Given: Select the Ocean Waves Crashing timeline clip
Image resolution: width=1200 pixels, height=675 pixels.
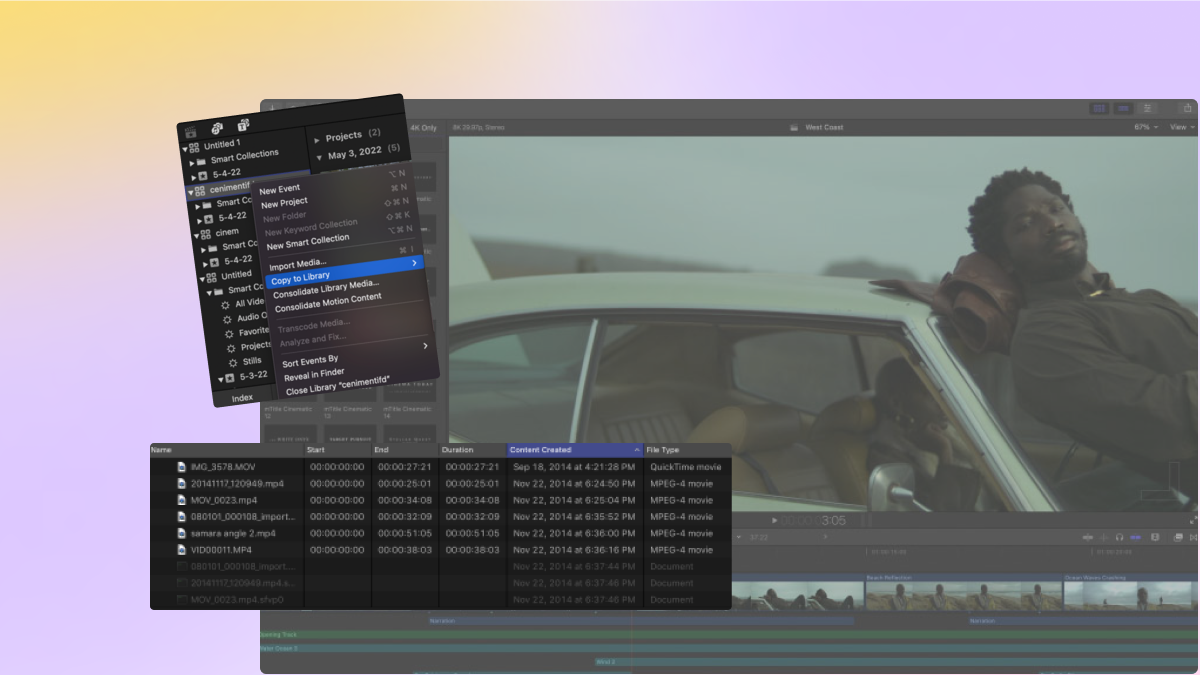Looking at the screenshot, I should coord(1130,593).
